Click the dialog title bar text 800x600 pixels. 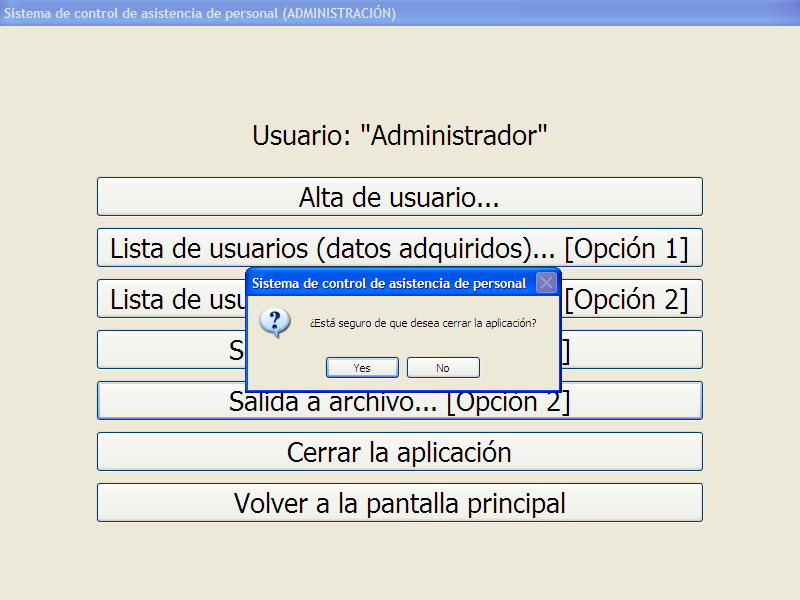pyautogui.click(x=389, y=283)
